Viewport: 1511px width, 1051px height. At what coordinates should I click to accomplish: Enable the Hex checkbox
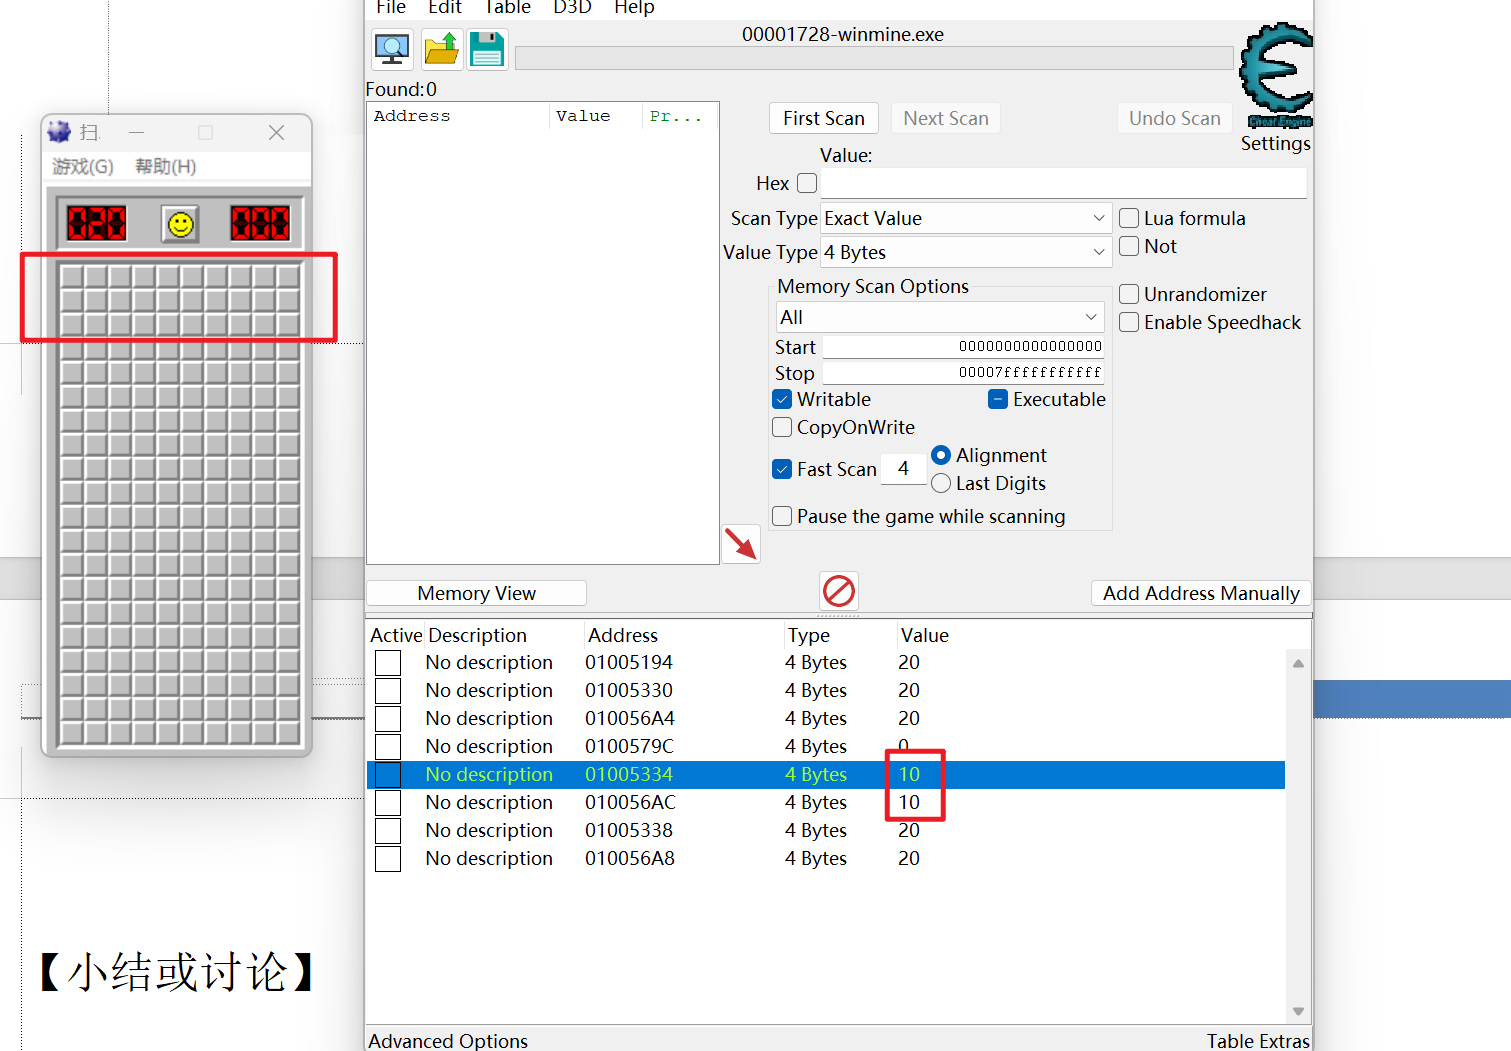pyautogui.click(x=807, y=183)
